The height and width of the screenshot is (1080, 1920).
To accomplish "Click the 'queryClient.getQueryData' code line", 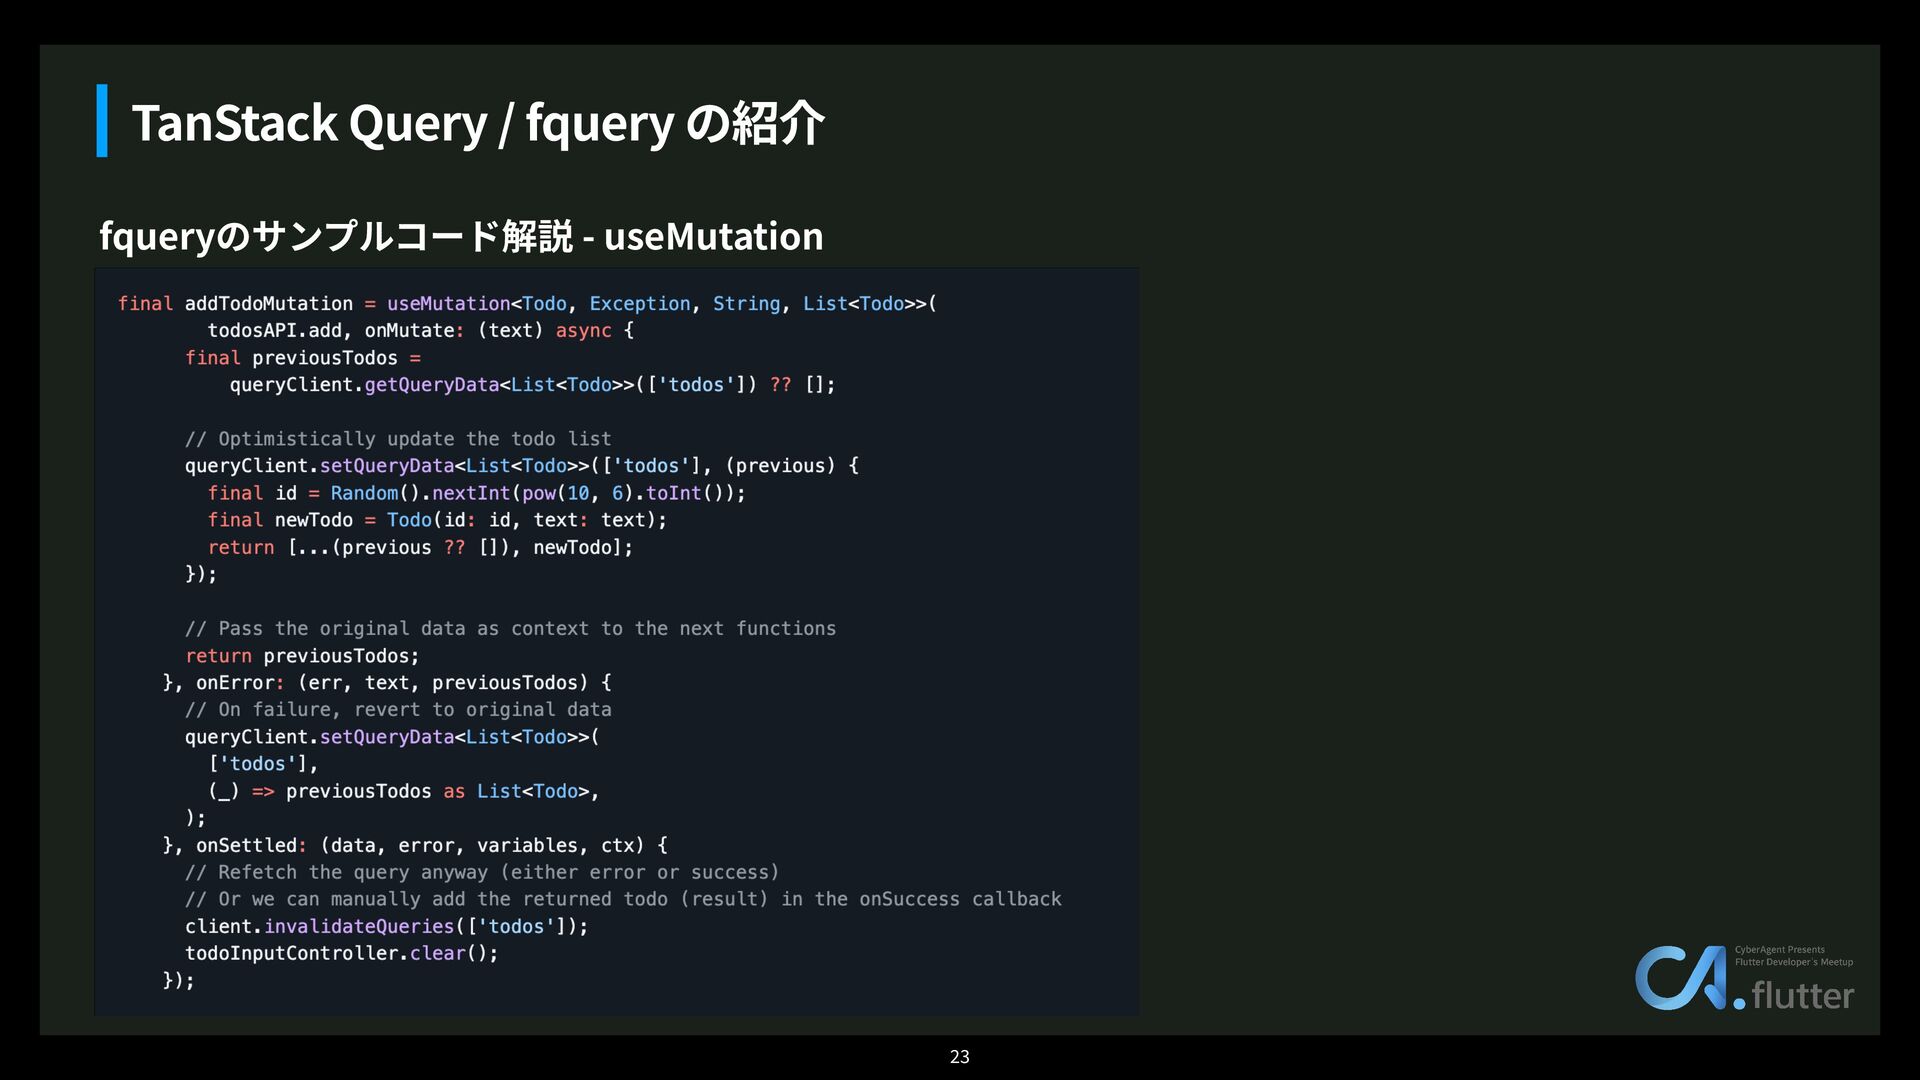I will (x=532, y=384).
